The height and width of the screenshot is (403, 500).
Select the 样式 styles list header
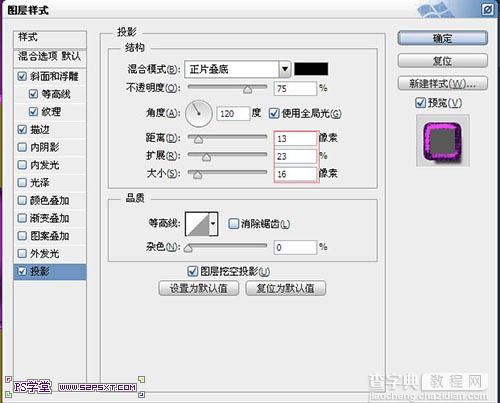pos(50,39)
